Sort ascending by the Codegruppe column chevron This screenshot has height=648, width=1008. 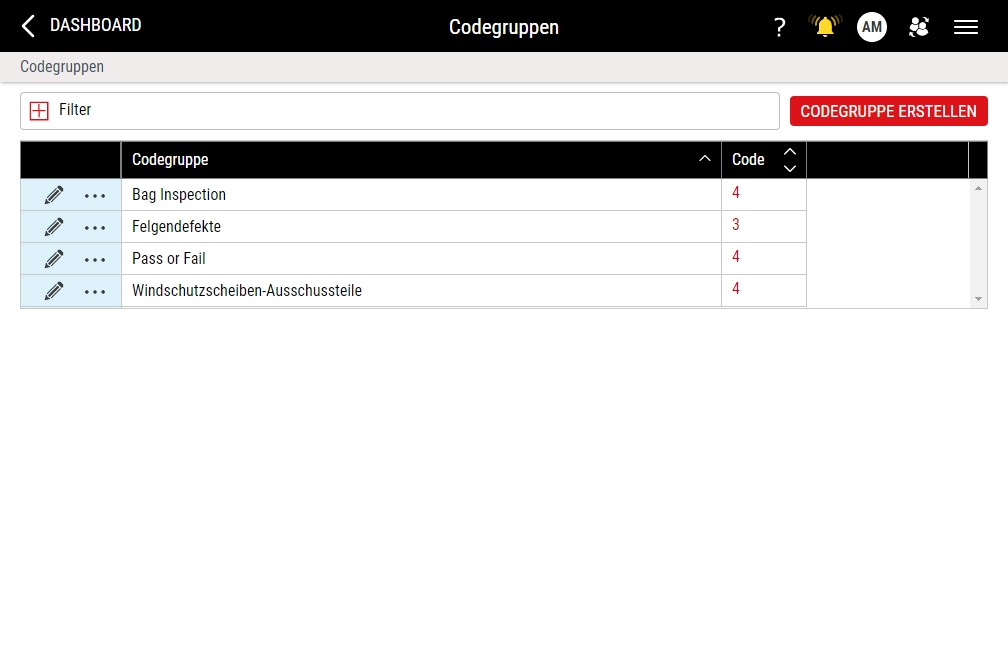(x=704, y=158)
